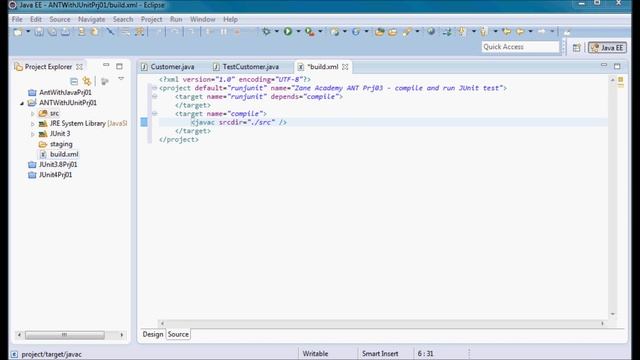Minimize the editor area
640x360 pixels.
[x=604, y=65]
